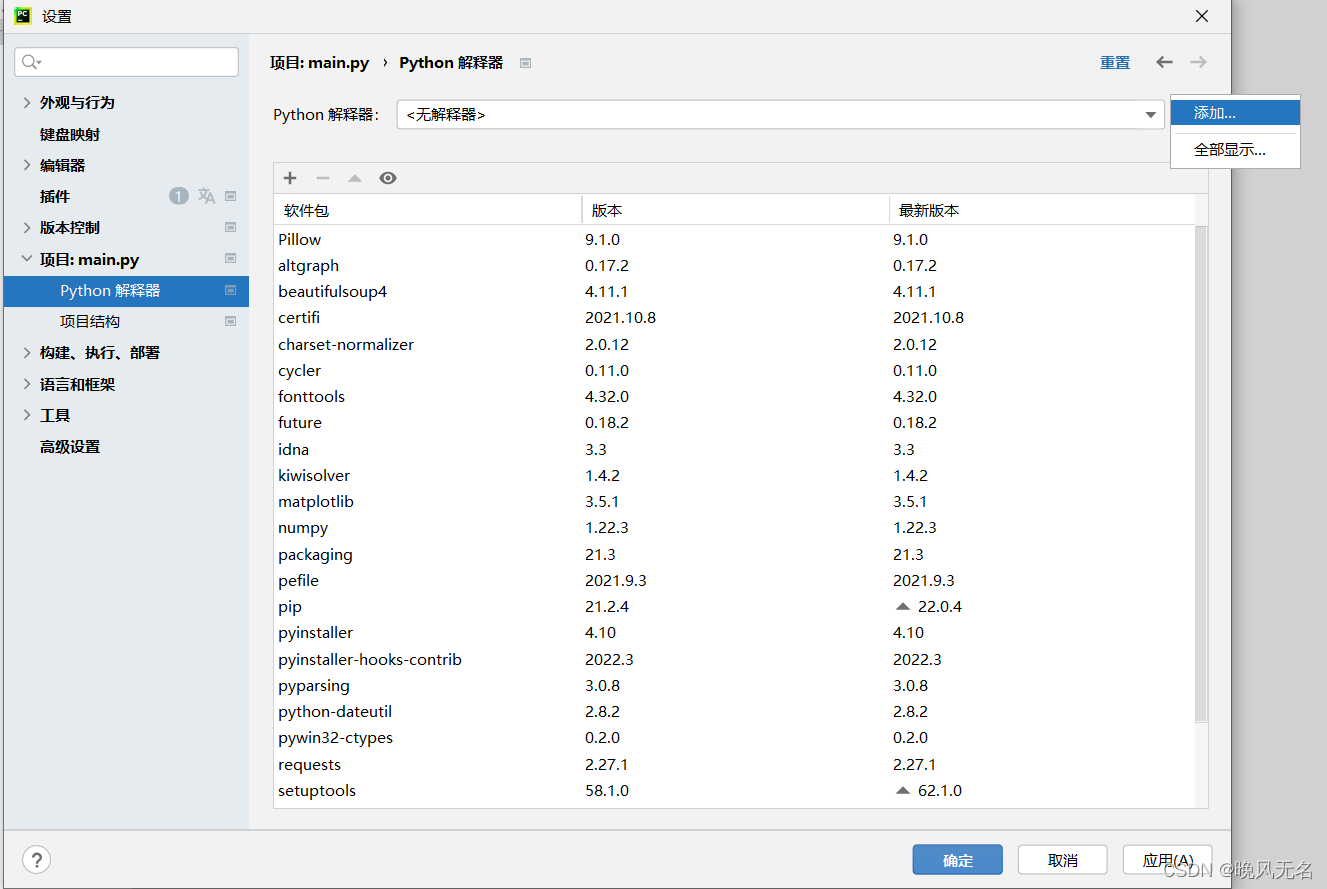Expand 编辑器 section

click(x=27, y=165)
